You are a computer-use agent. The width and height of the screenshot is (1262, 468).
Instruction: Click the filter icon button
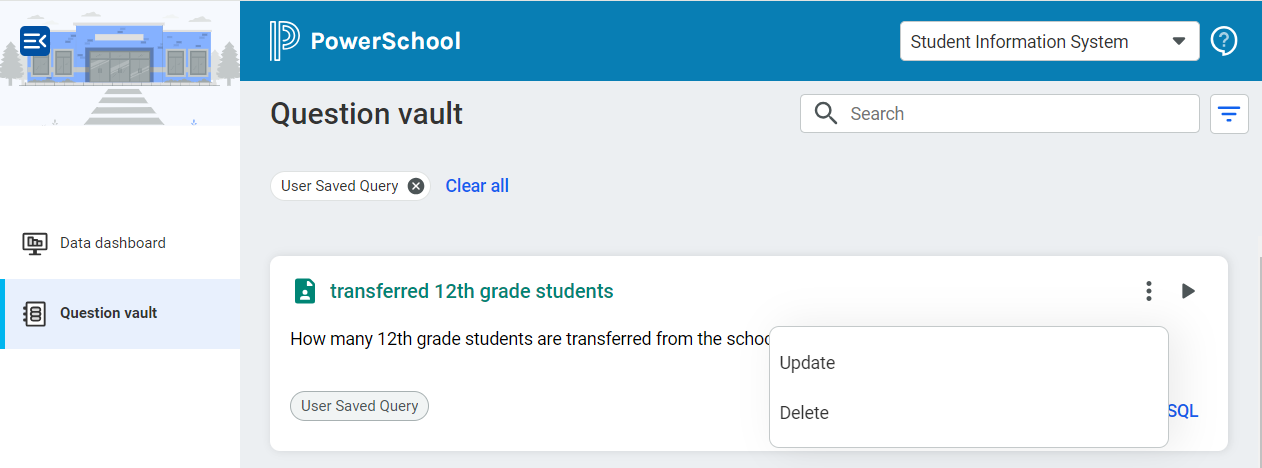click(x=1229, y=114)
